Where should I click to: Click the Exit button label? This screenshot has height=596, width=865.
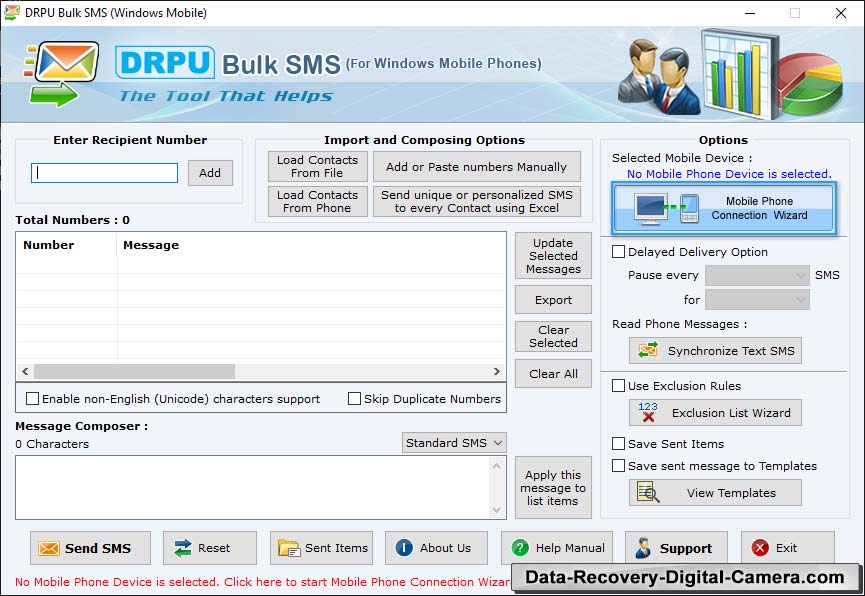(786, 548)
